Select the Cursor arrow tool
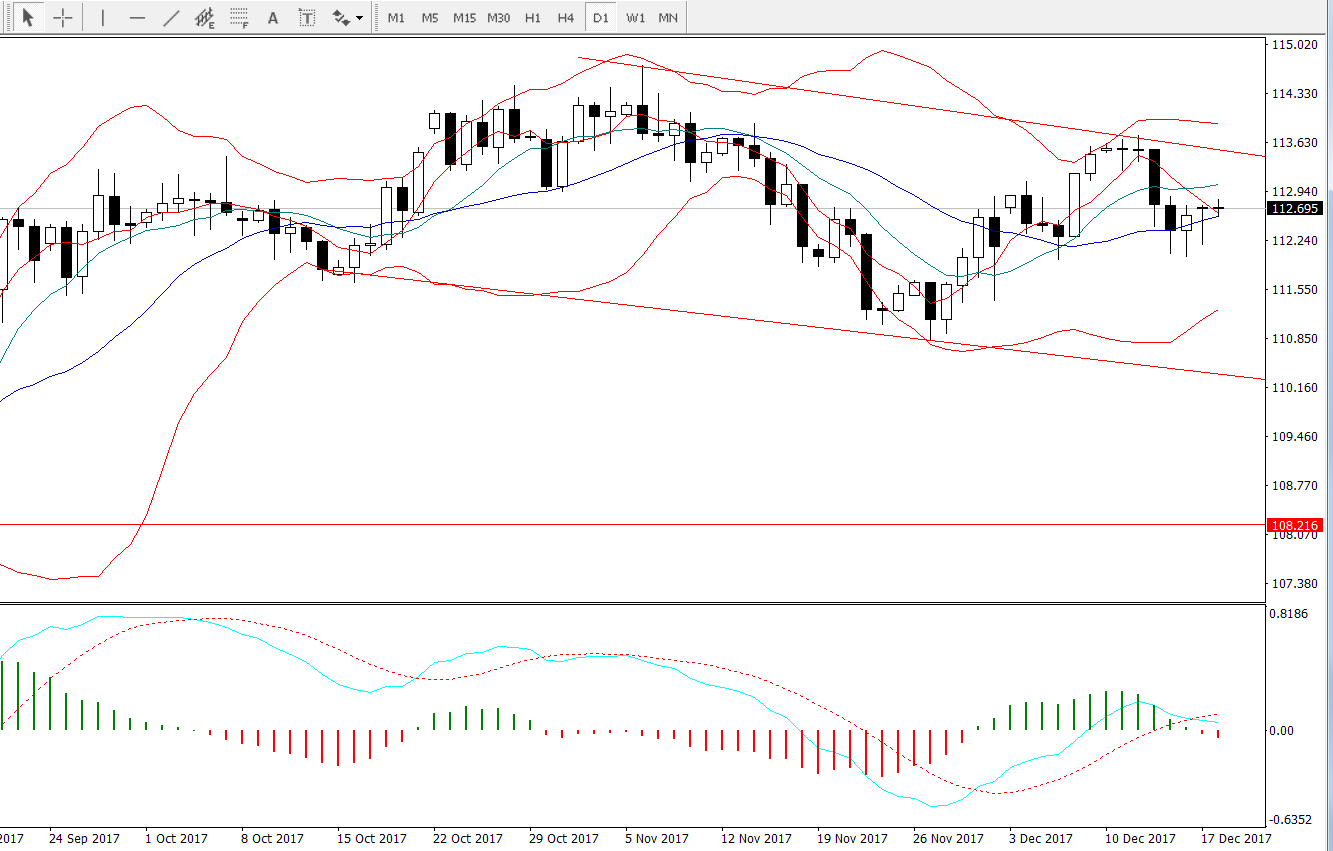1333x851 pixels. click(x=28, y=17)
